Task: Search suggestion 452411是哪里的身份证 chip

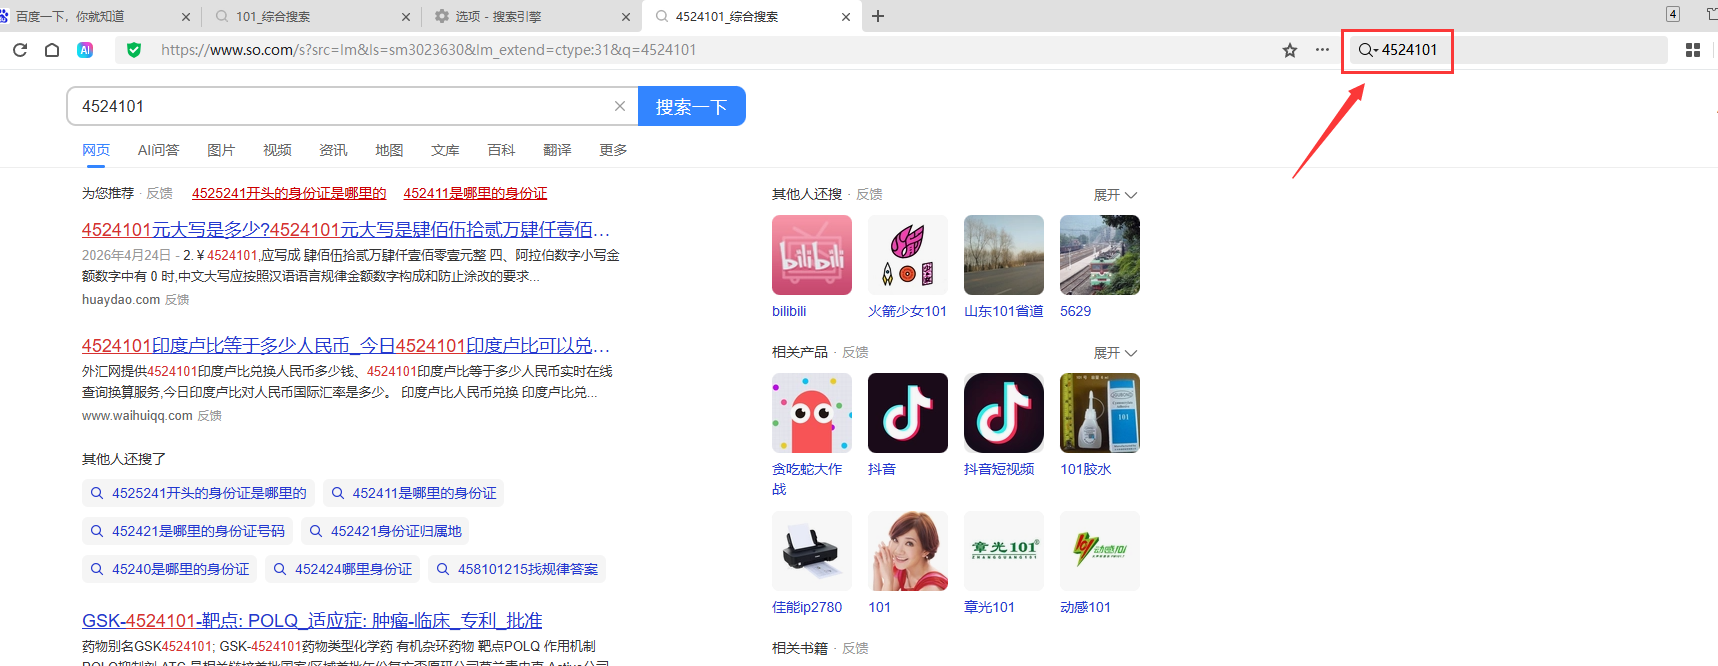Action: click(413, 493)
